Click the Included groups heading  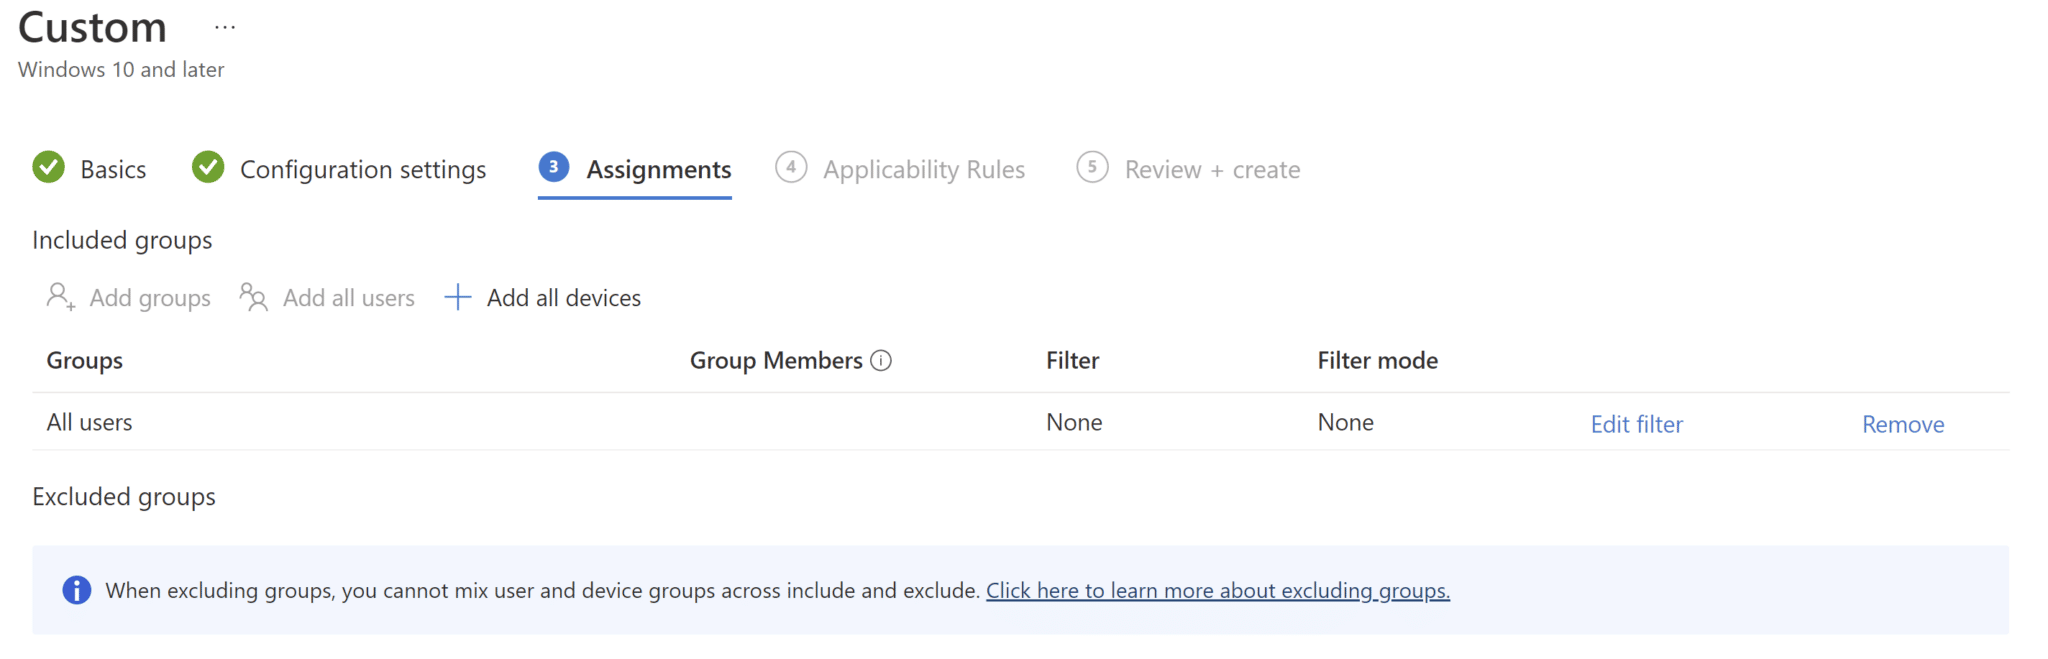122,240
